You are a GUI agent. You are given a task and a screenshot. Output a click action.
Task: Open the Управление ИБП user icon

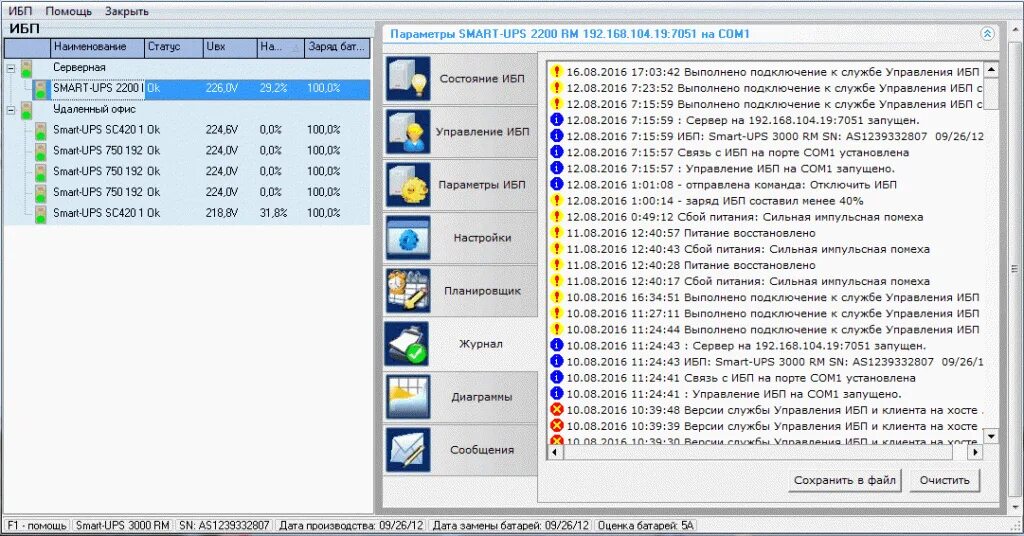(408, 131)
